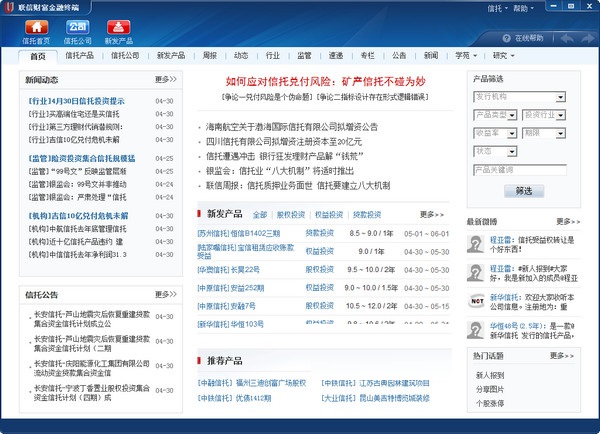Image resolution: width=600 pixels, height=434 pixels.
Task: Go back with the left arrow
Action: click(567, 38)
